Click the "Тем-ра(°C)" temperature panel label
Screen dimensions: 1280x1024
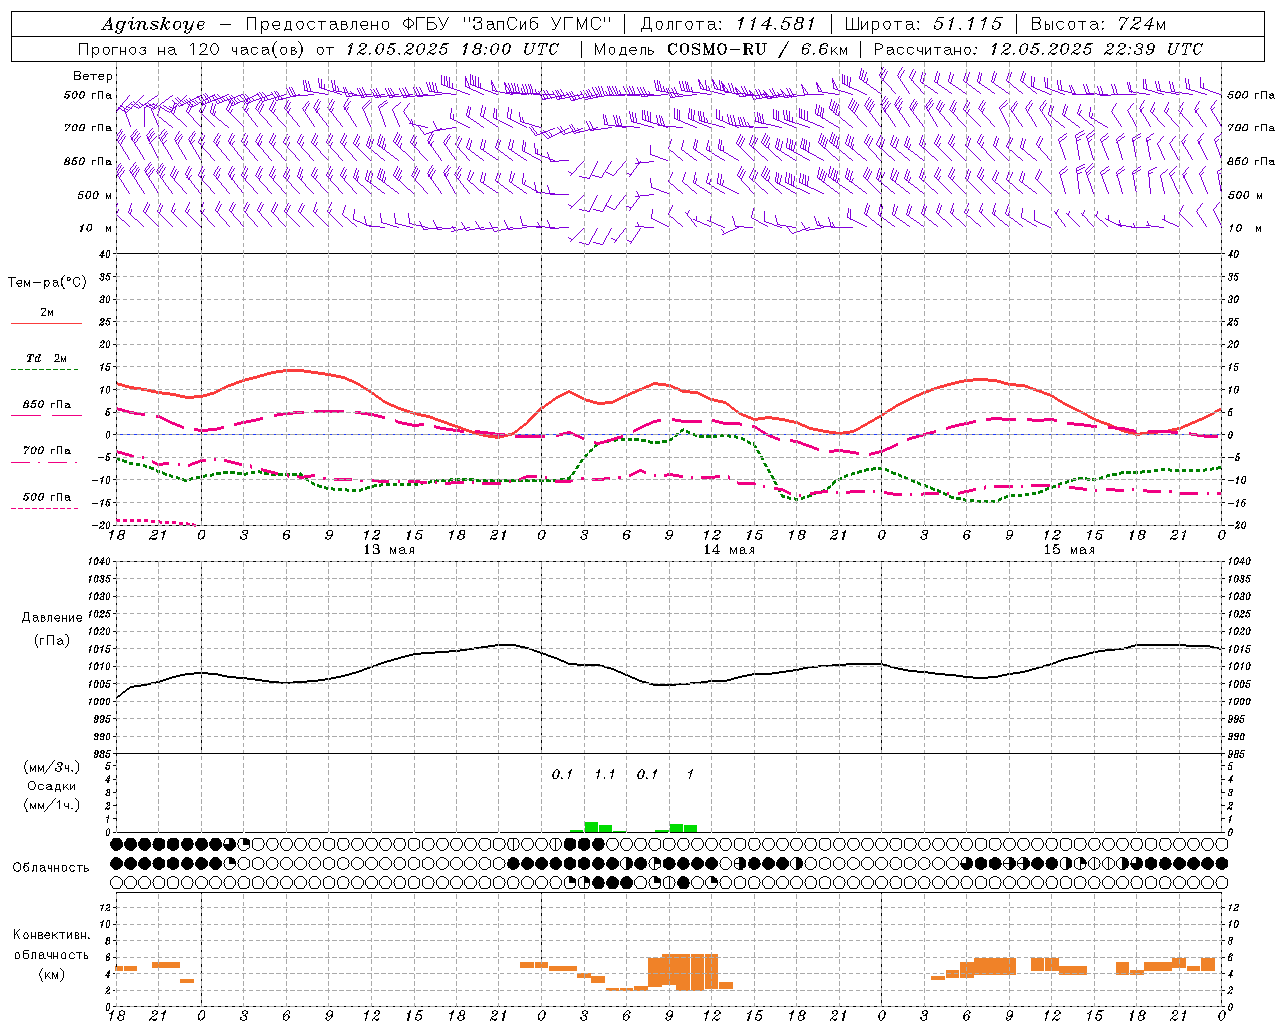click(x=47, y=283)
